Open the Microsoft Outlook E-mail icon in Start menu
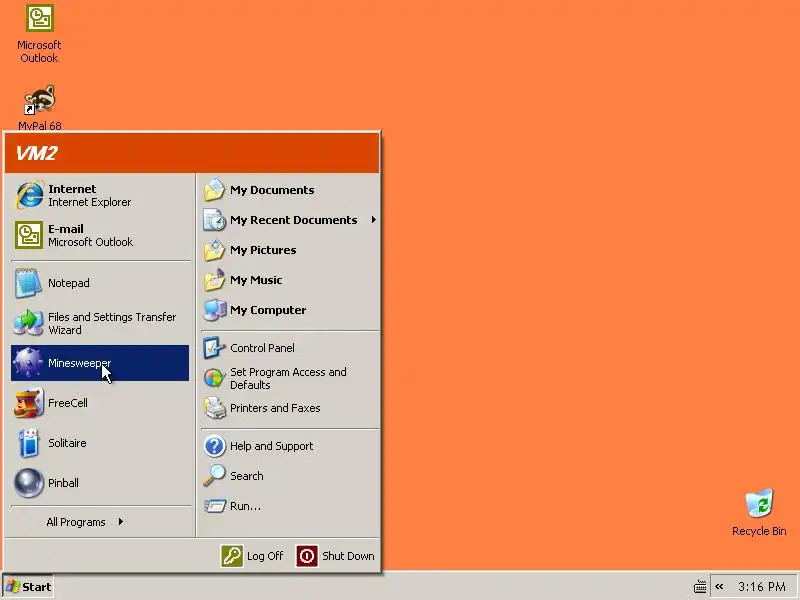Viewport: 800px width, 600px height. tap(29, 235)
